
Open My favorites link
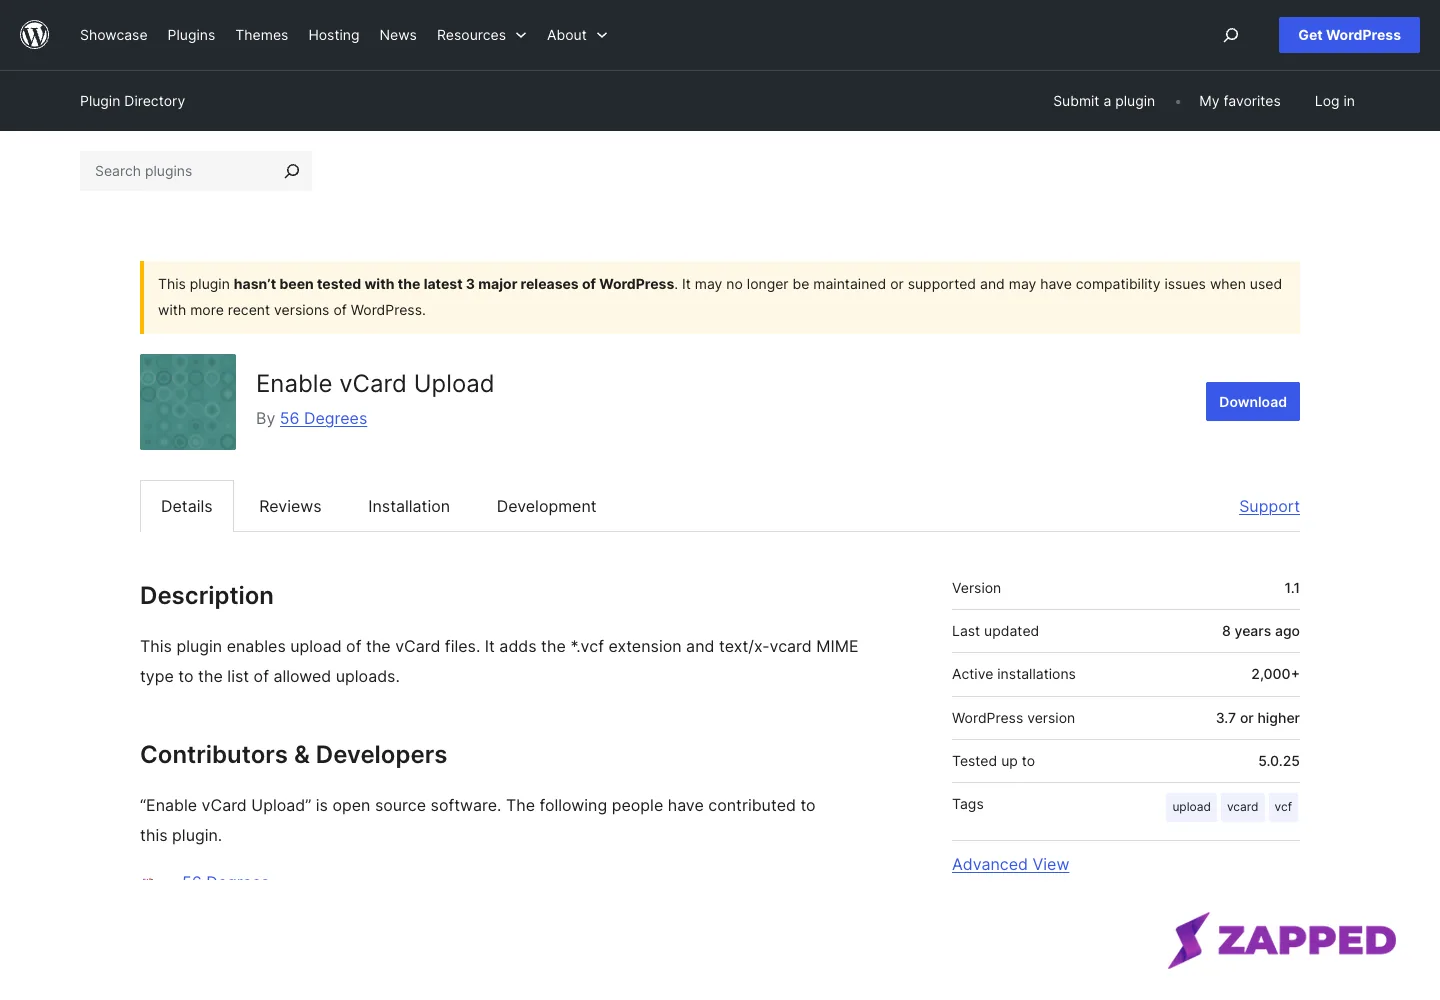[1240, 101]
